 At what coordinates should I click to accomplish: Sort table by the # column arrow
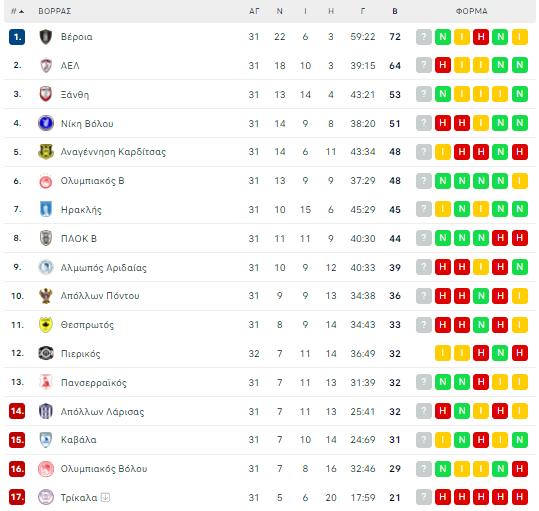pyautogui.click(x=18, y=11)
